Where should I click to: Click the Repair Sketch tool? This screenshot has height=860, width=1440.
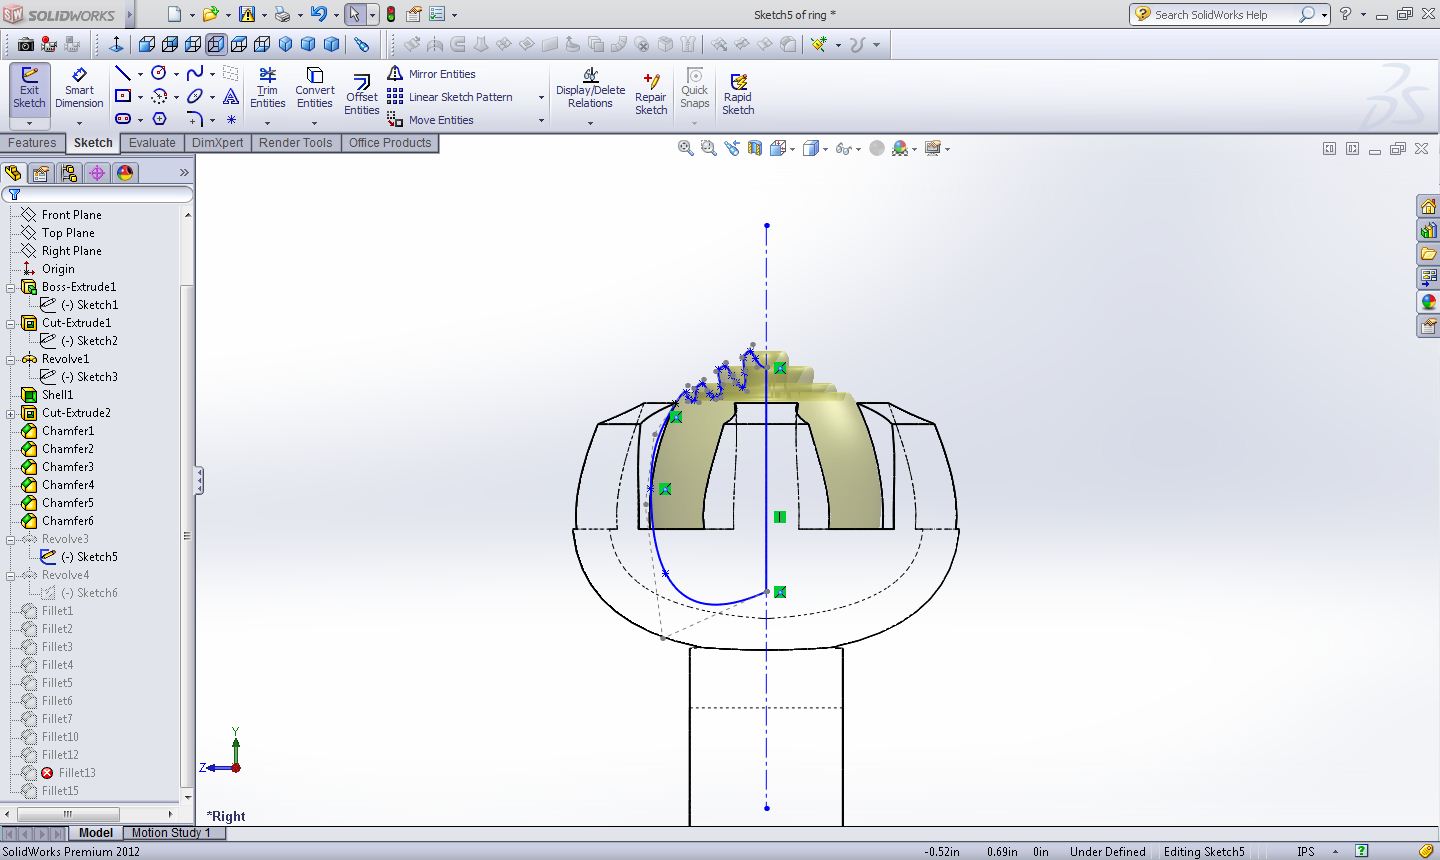pyautogui.click(x=651, y=96)
